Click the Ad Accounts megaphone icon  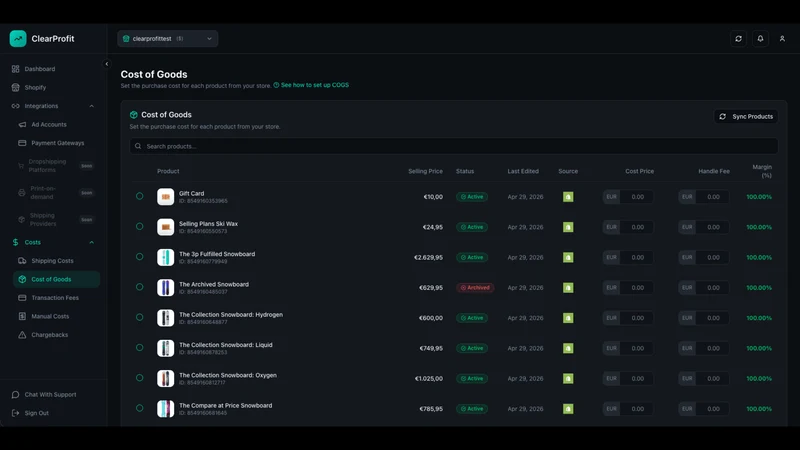coord(22,124)
